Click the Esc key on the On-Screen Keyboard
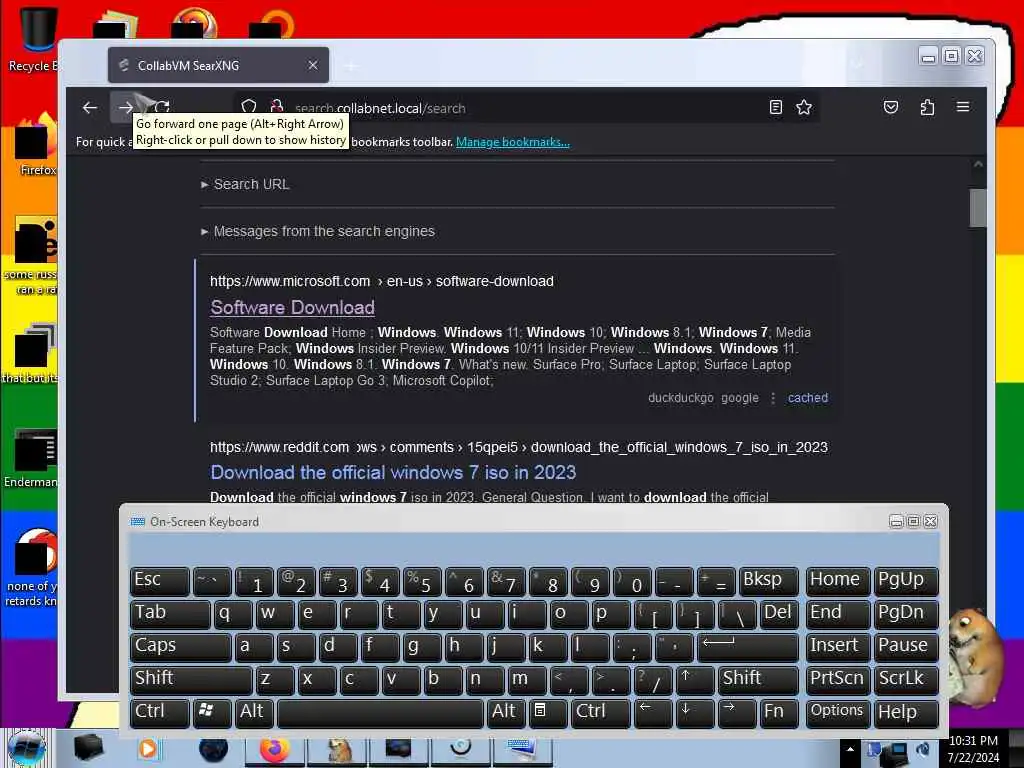Image resolution: width=1024 pixels, height=768 pixels. click(x=160, y=581)
